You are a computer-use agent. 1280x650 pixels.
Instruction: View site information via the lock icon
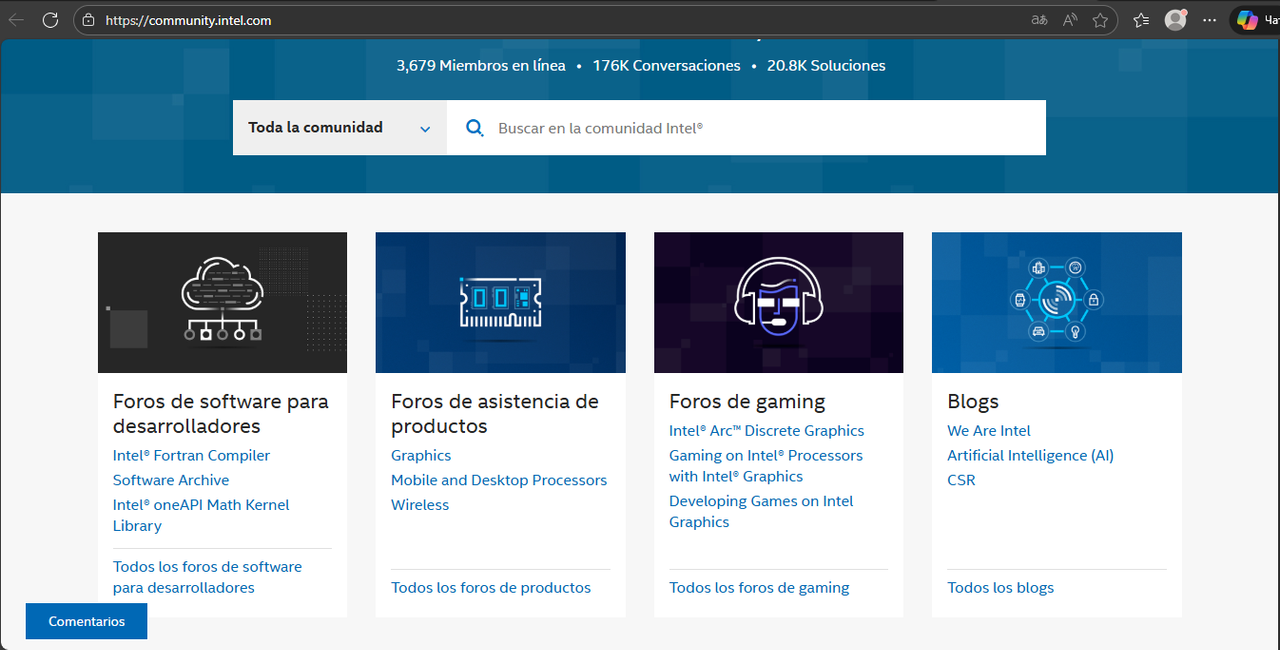88,20
